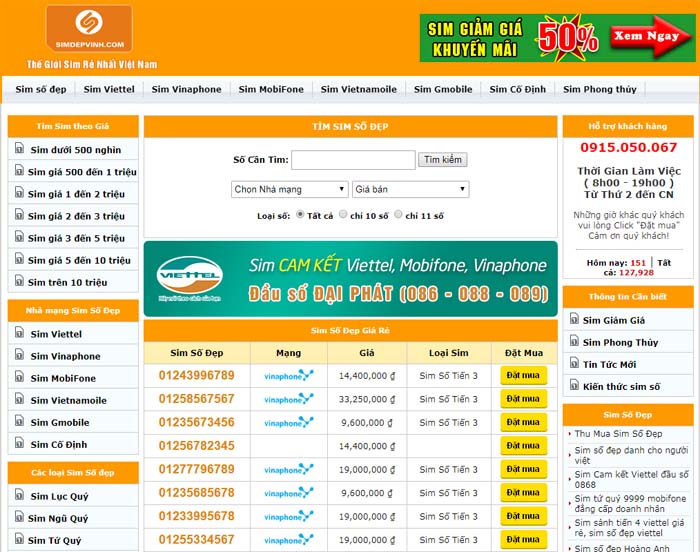
Task: Open Sim Cố Định navigation tab
Action: coord(517,89)
